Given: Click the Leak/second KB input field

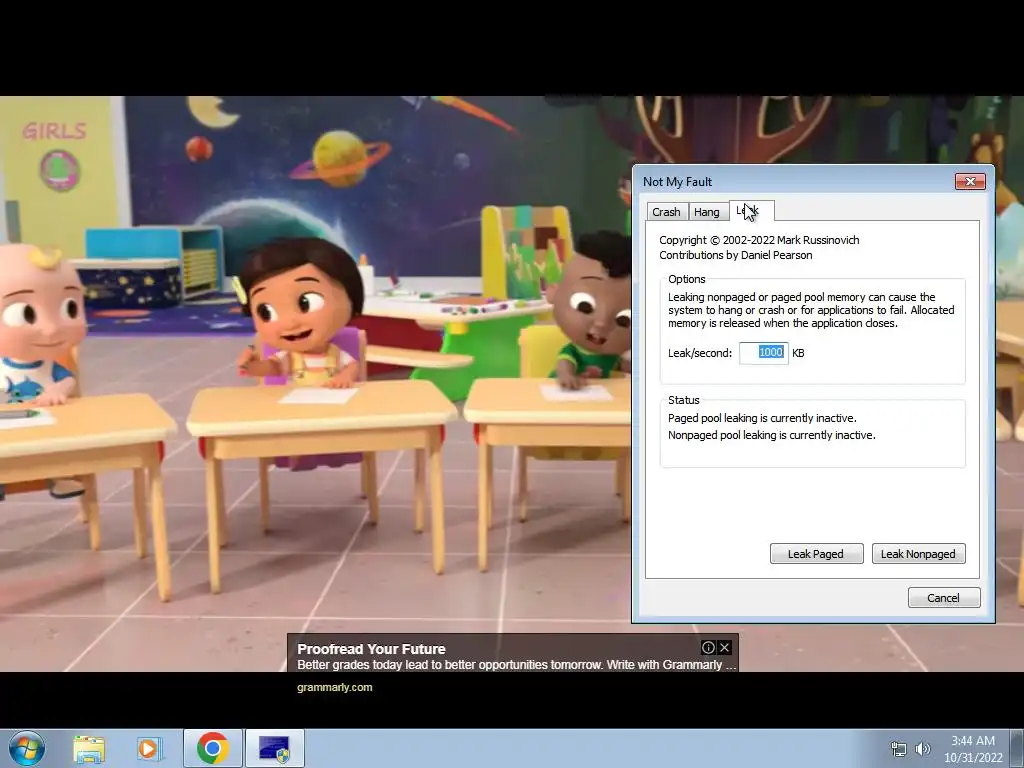Looking at the screenshot, I should 763,353.
